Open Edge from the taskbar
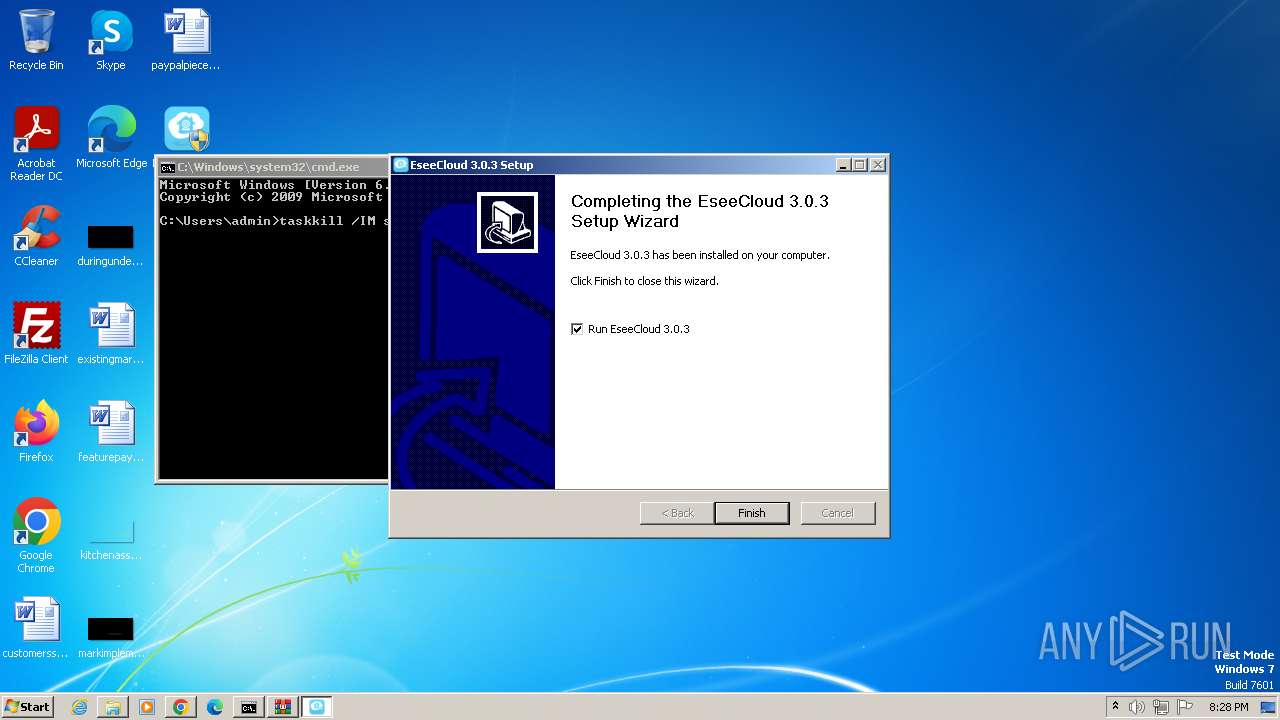1280x720 pixels. [215, 707]
